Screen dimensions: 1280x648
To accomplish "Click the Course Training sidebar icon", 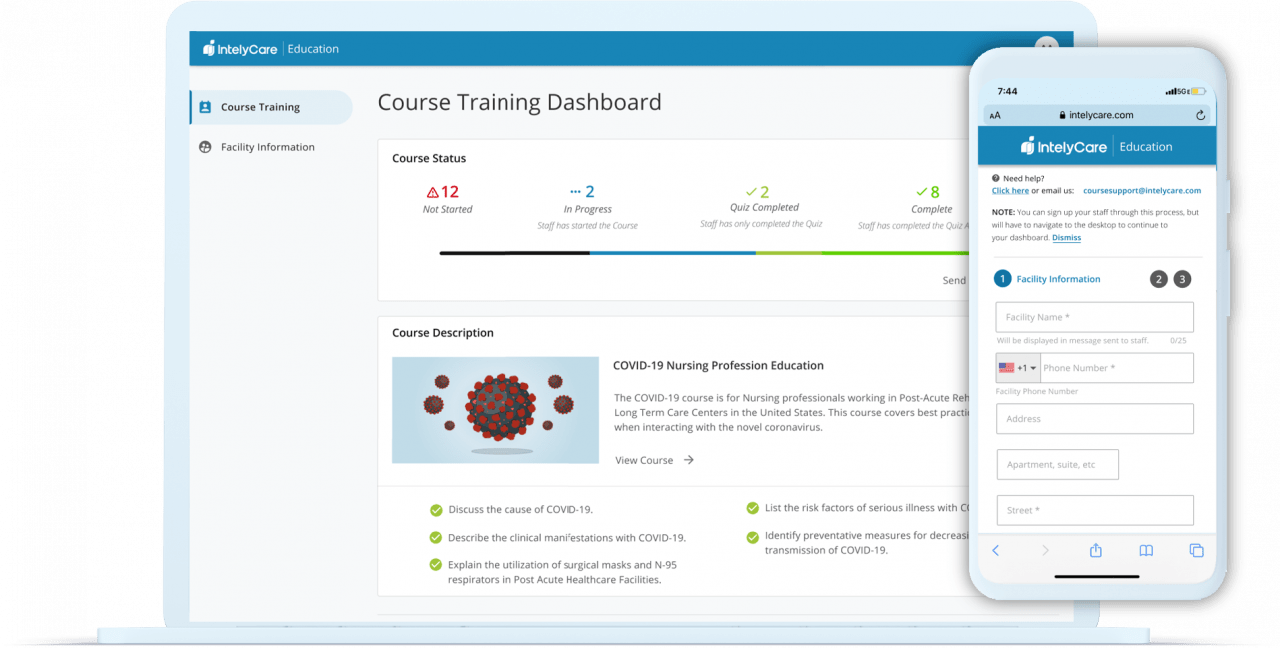I will (x=205, y=107).
